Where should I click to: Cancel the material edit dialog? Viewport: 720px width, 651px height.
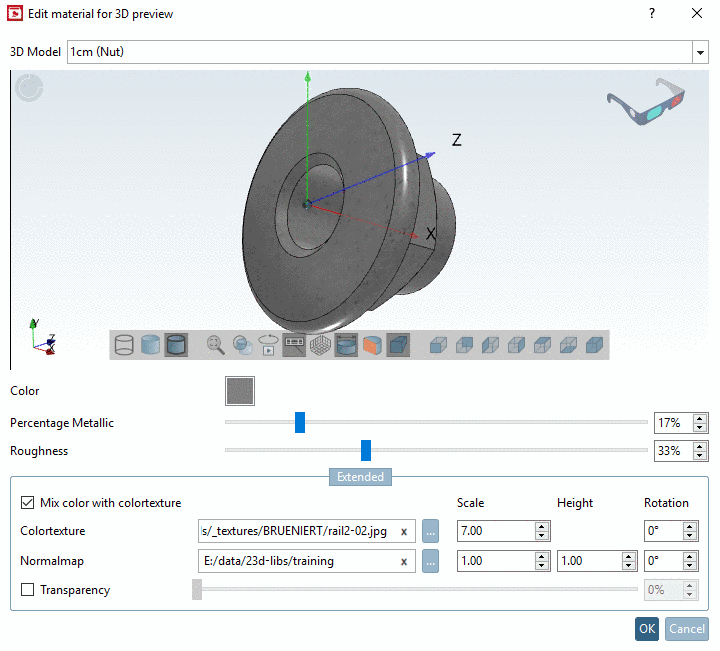click(686, 628)
